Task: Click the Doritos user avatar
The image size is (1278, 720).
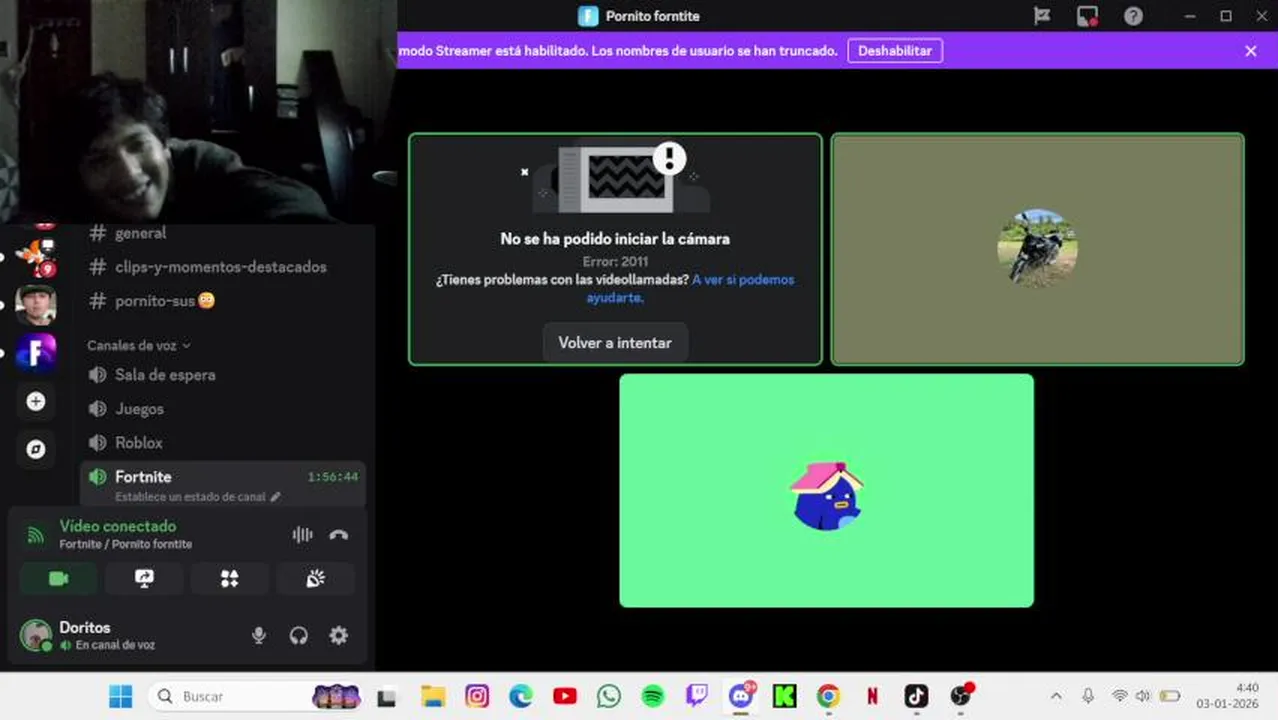Action: tap(36, 635)
